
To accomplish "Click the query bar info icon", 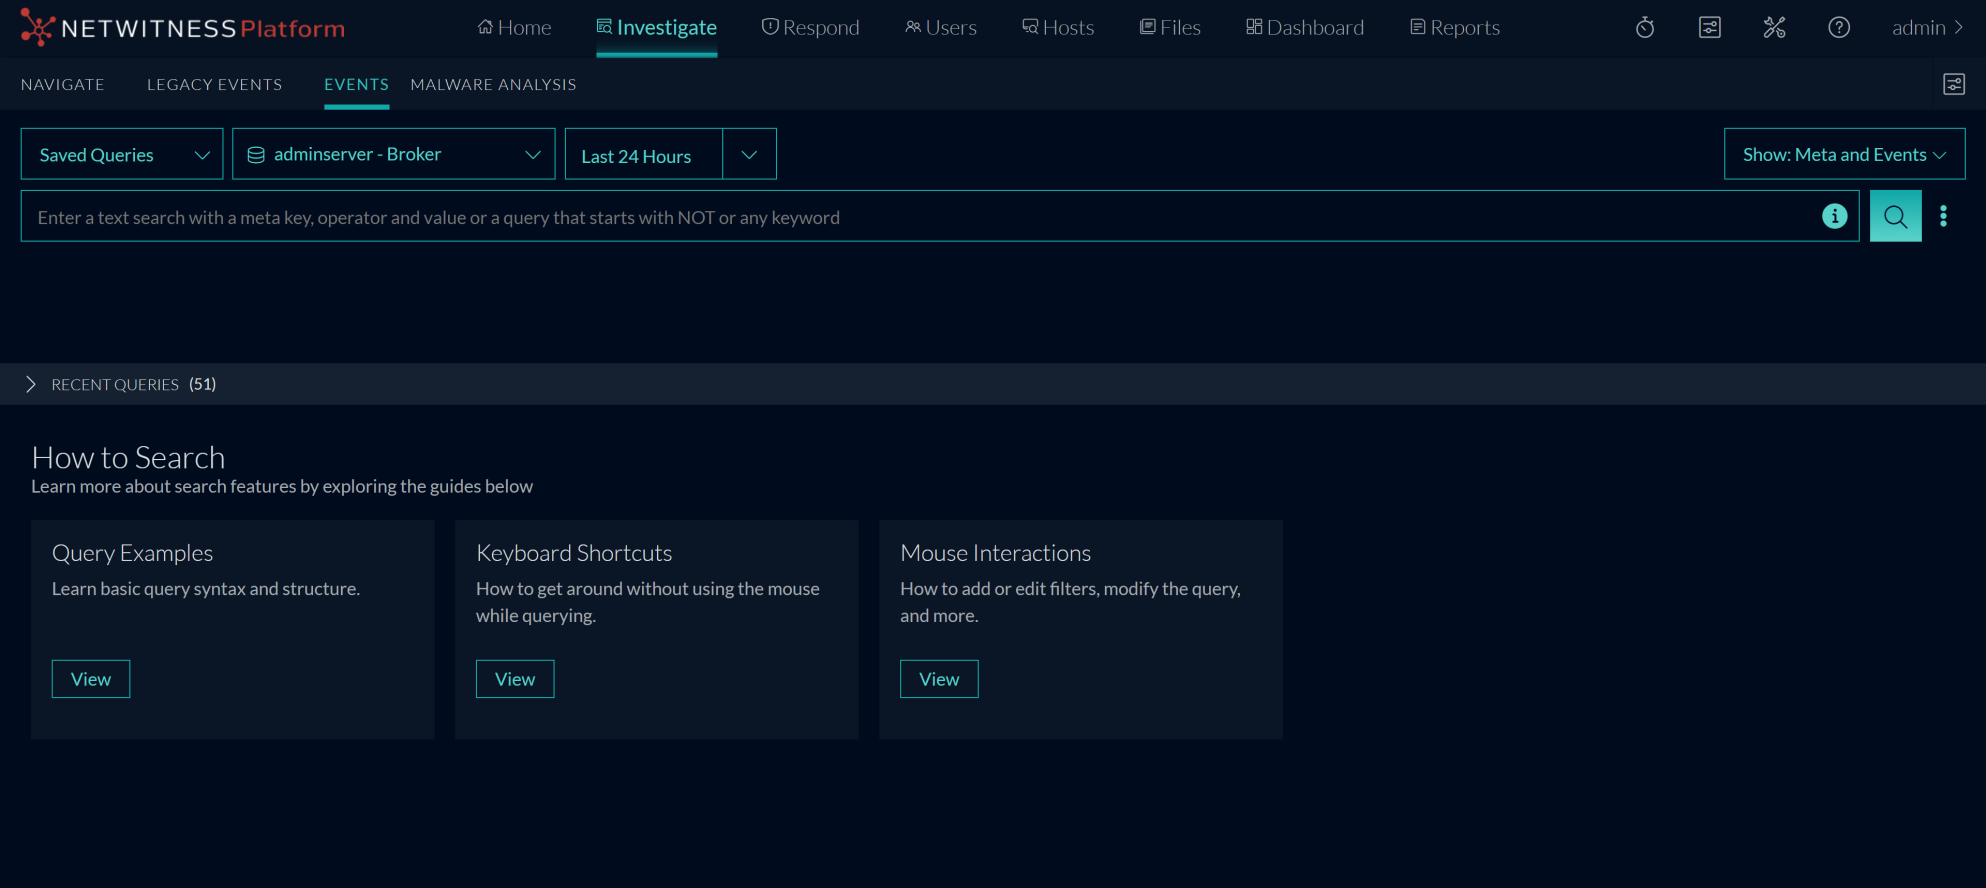I will click(1834, 216).
